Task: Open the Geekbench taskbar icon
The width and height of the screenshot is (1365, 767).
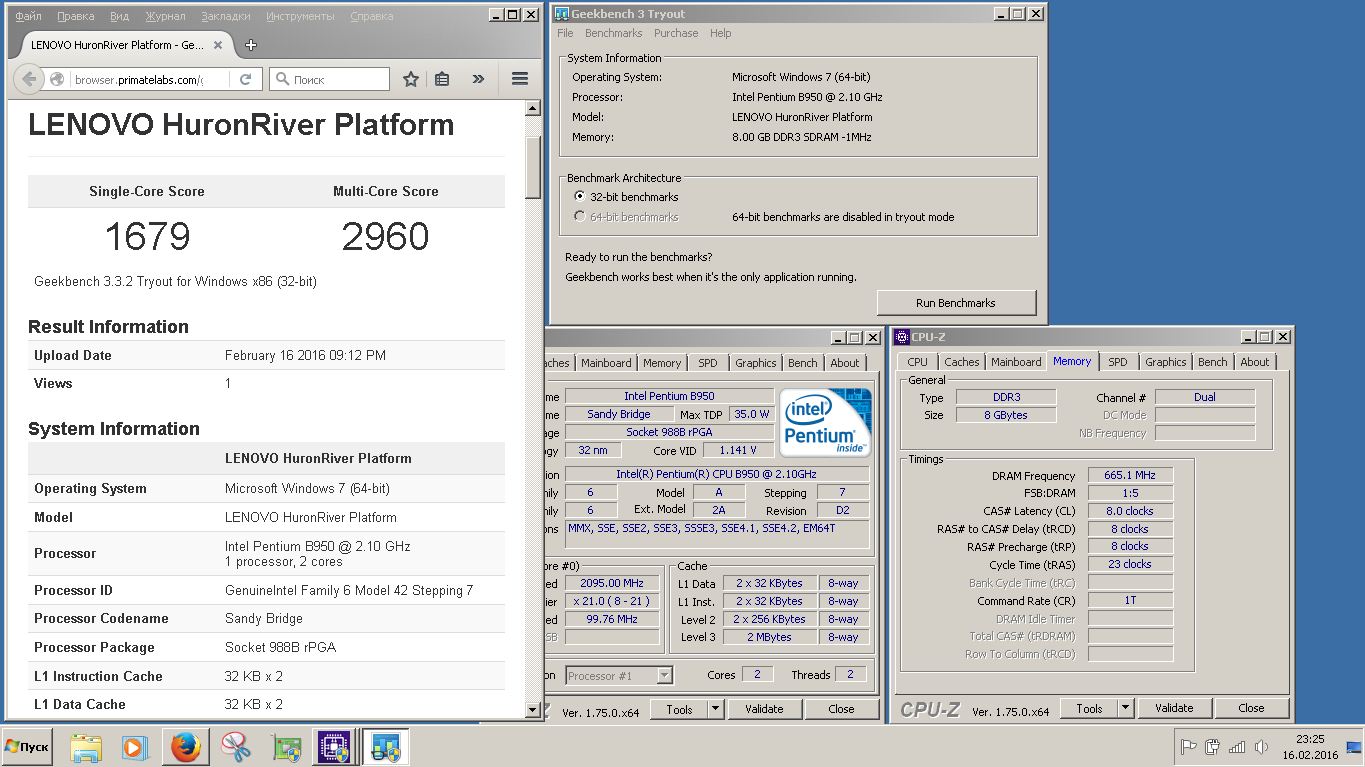Action: coord(384,748)
